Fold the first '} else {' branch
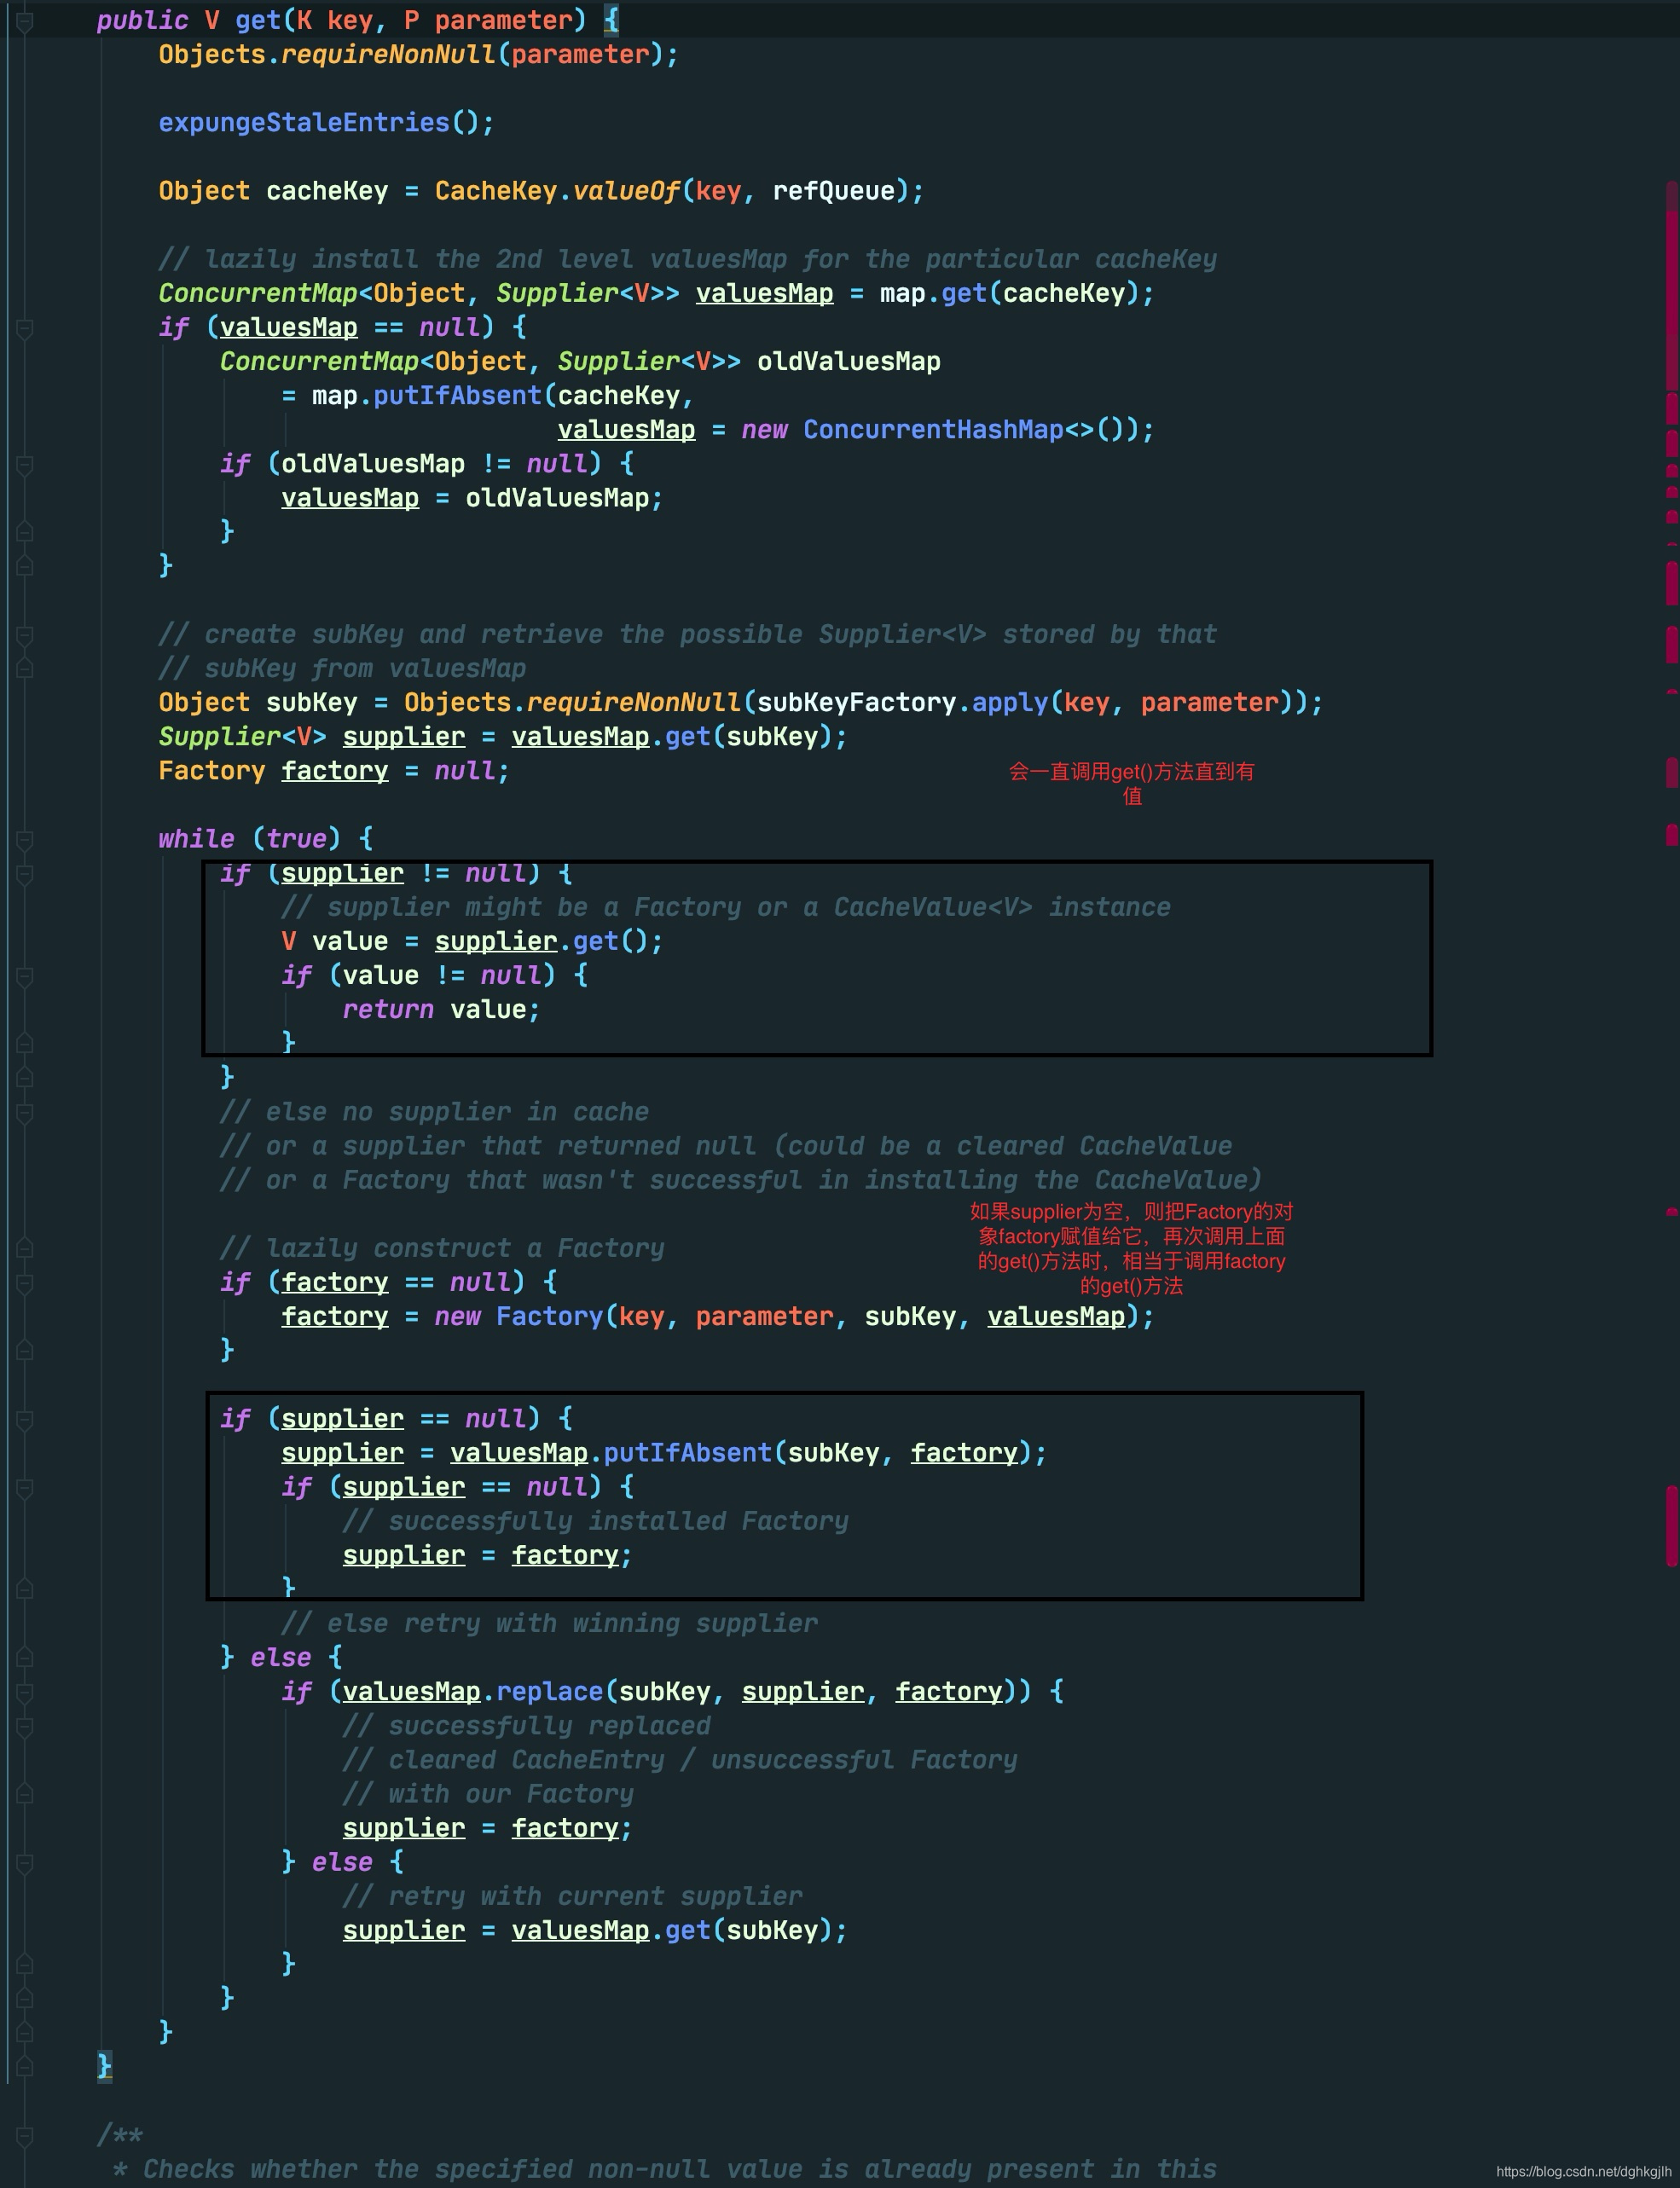Image resolution: width=1680 pixels, height=2188 pixels. tap(25, 1658)
